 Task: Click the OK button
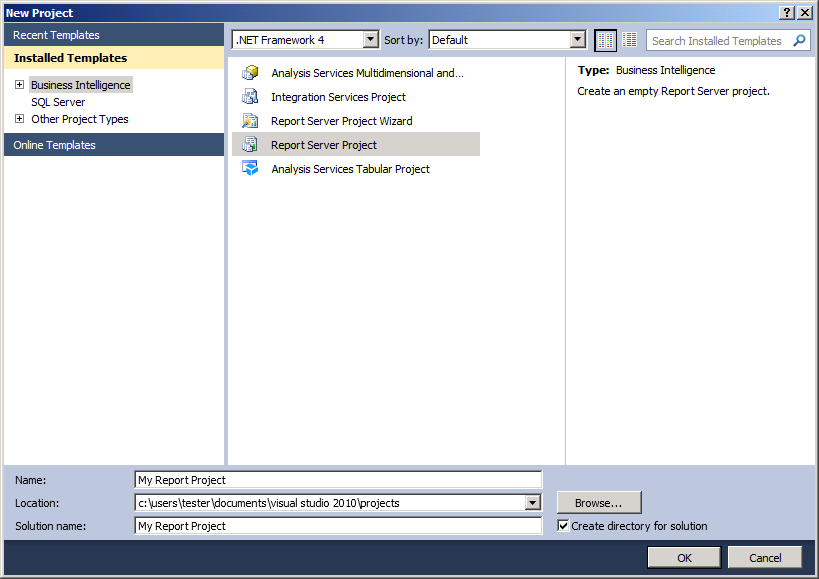click(x=684, y=558)
